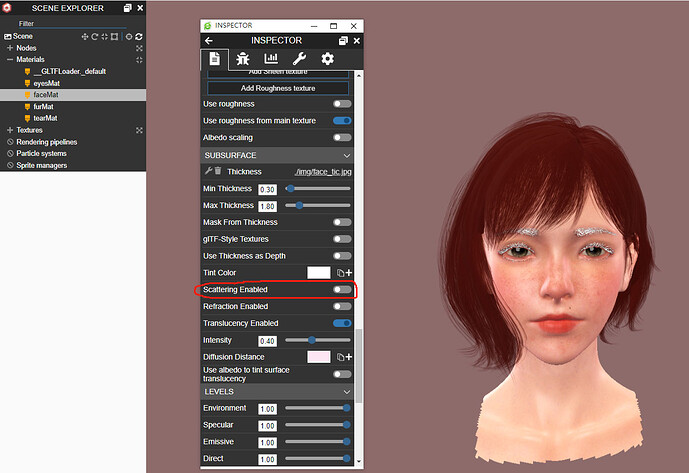Collapse all Materials using its right-side icon
Viewport: 689px width, 473px height.
click(139, 60)
